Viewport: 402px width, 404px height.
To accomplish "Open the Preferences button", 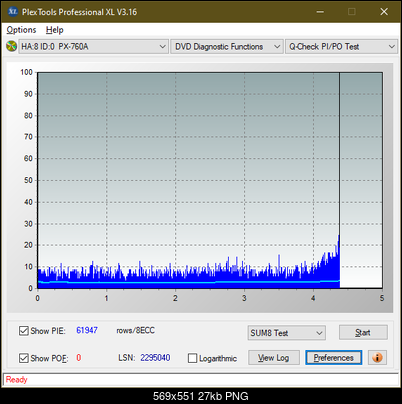I will coord(334,358).
